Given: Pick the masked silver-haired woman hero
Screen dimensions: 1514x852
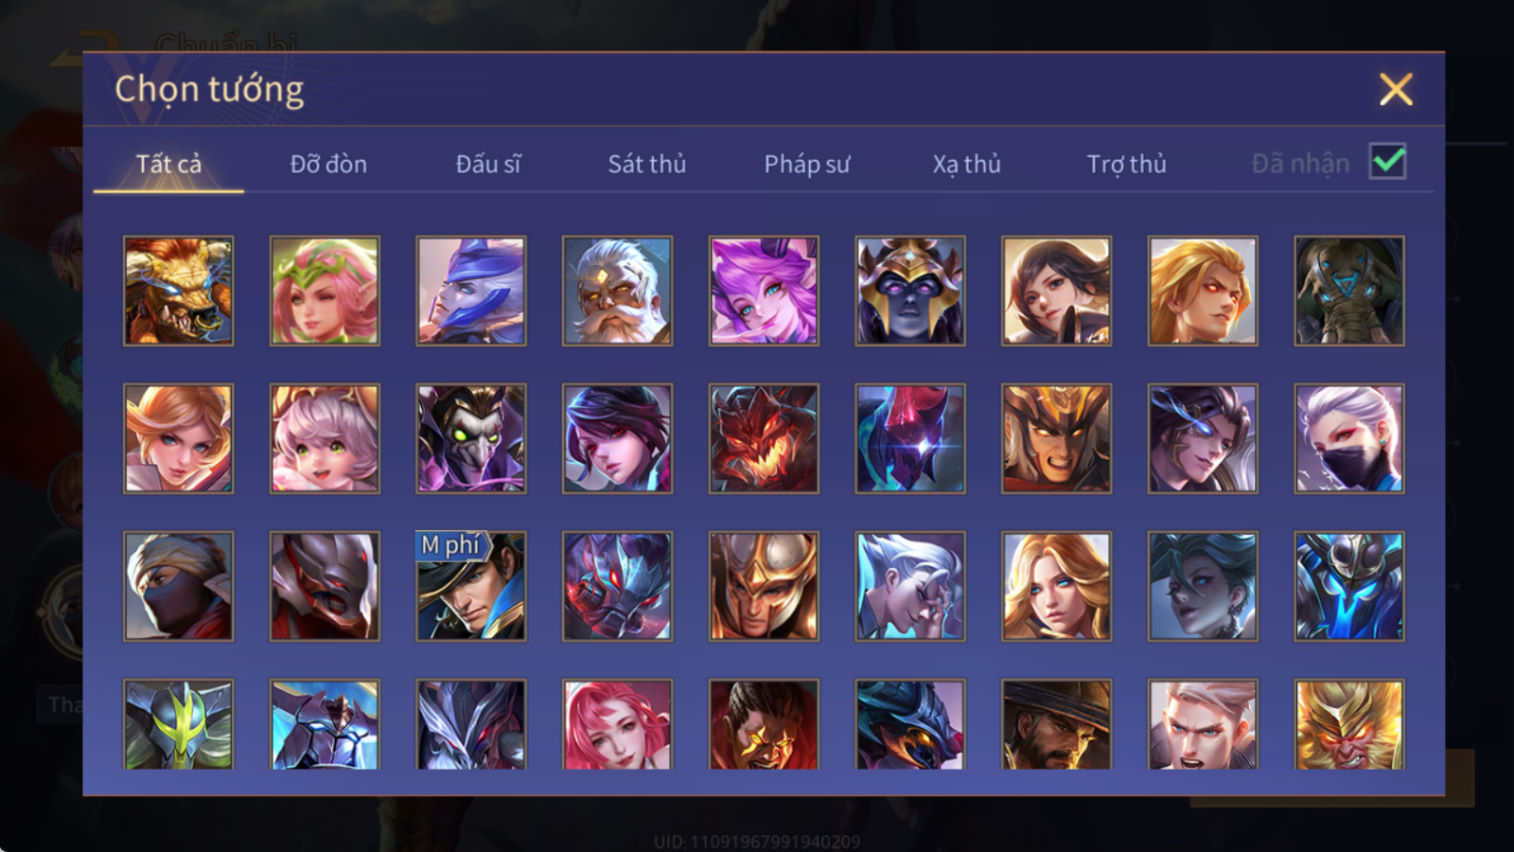Looking at the screenshot, I should pos(1349,439).
